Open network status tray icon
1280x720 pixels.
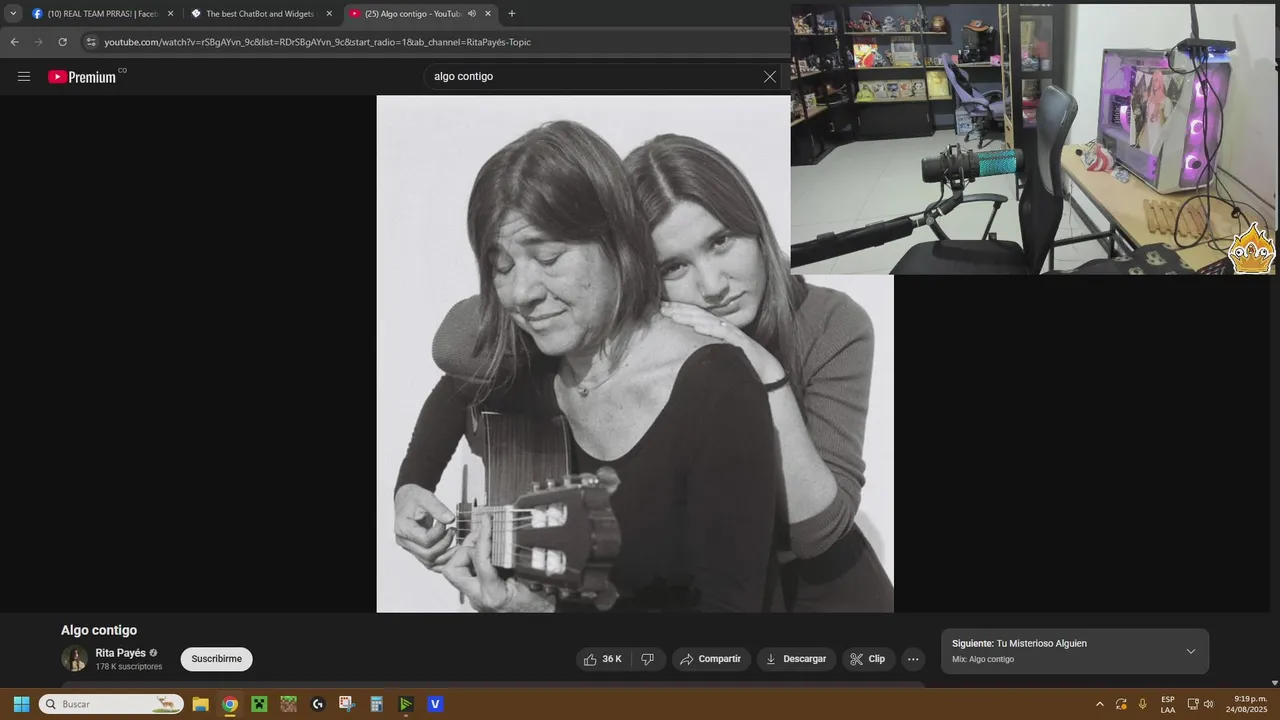pyautogui.click(x=1193, y=704)
